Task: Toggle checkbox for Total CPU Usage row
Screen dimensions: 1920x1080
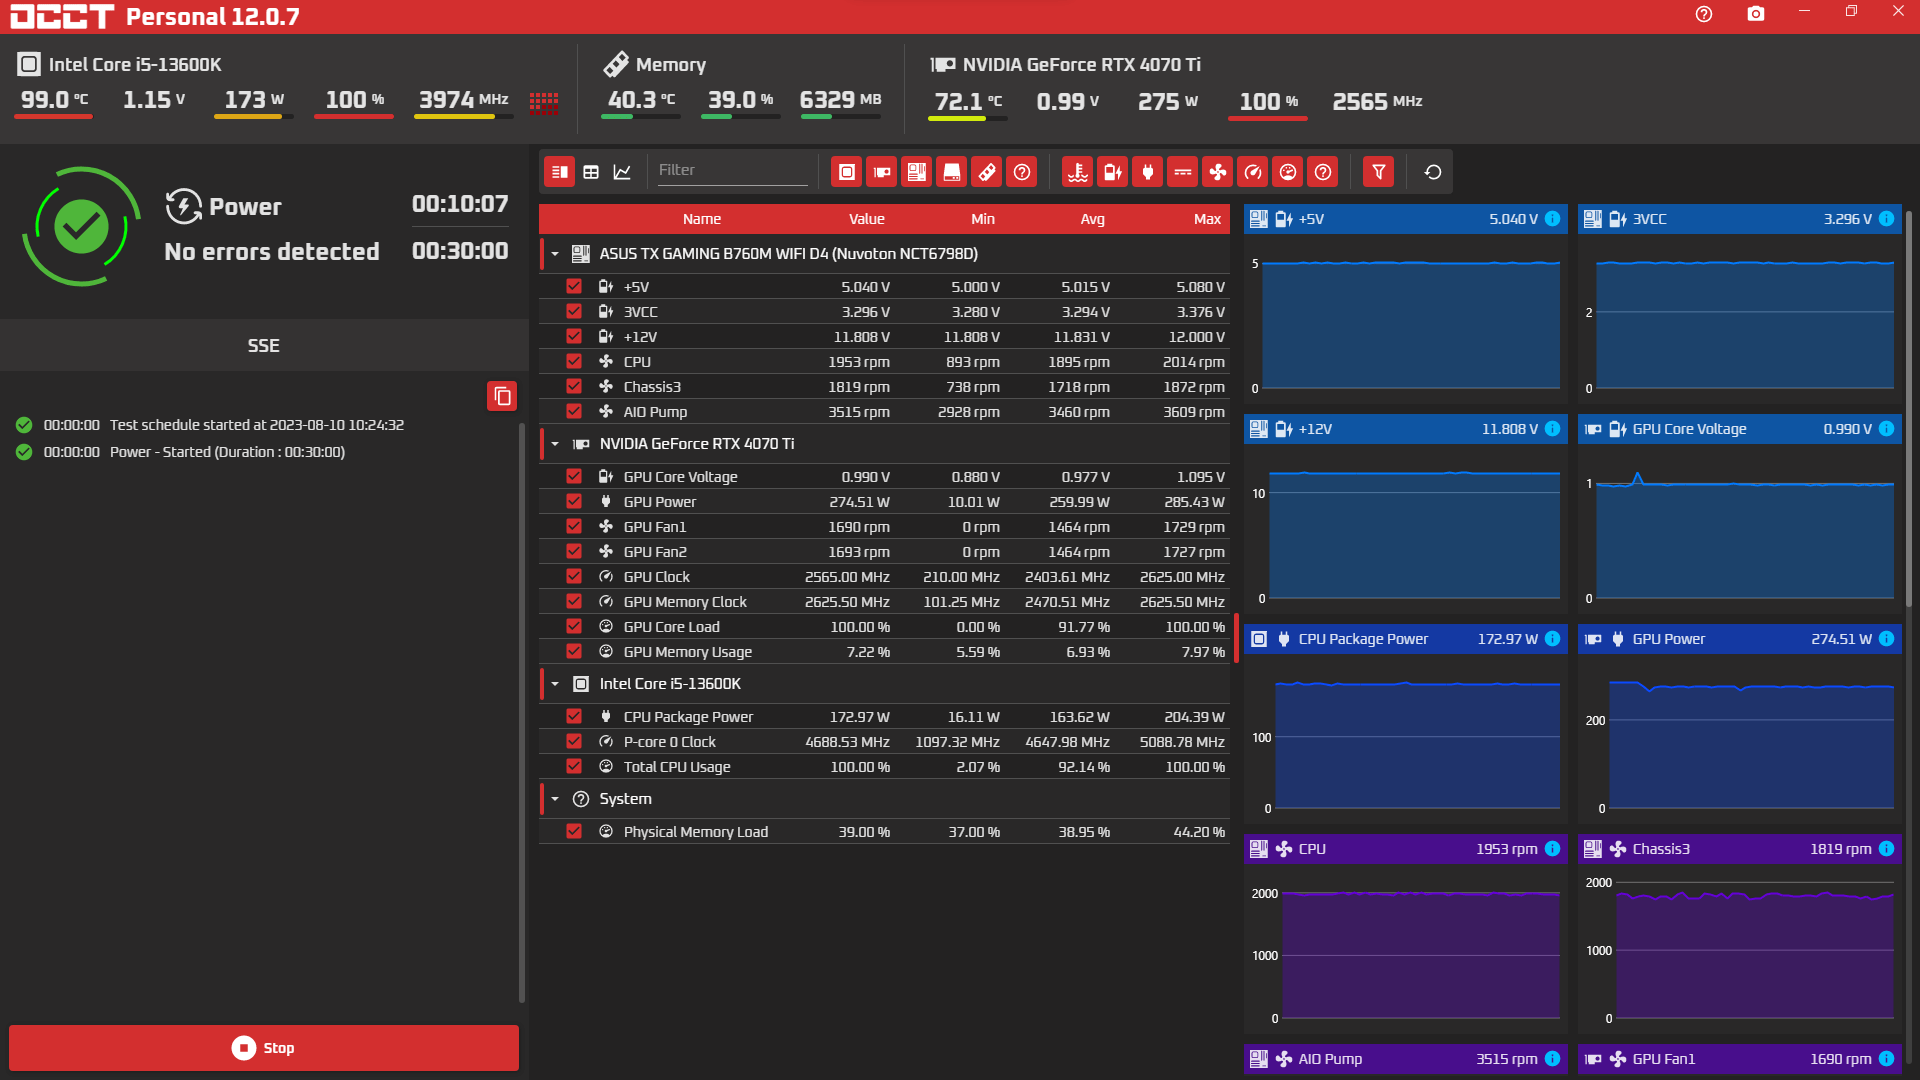Action: 572,766
